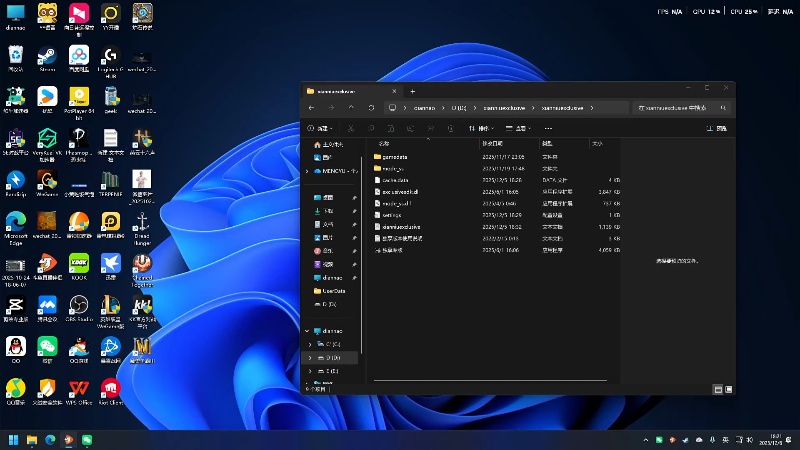Viewport: 800px width, 450px height.
Task: Open WPS Office desktop shortcut
Action: tap(79, 388)
